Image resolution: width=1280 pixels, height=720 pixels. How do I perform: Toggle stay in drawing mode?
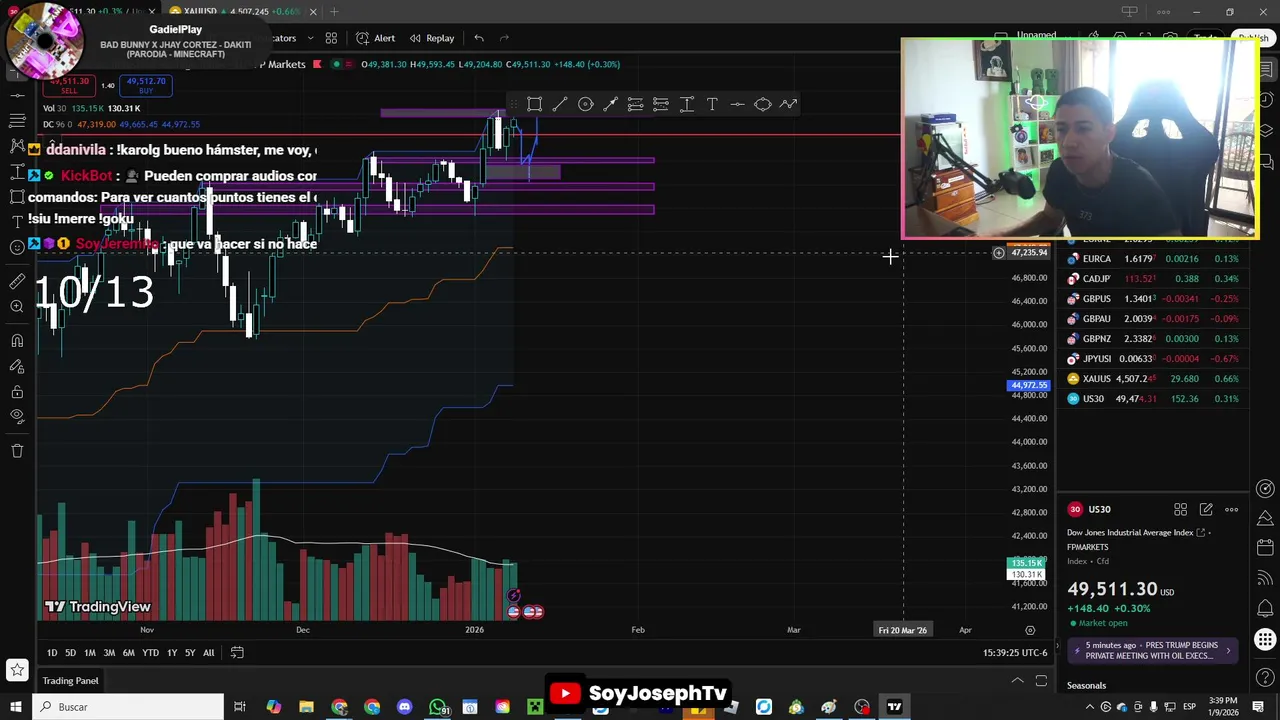point(17,367)
